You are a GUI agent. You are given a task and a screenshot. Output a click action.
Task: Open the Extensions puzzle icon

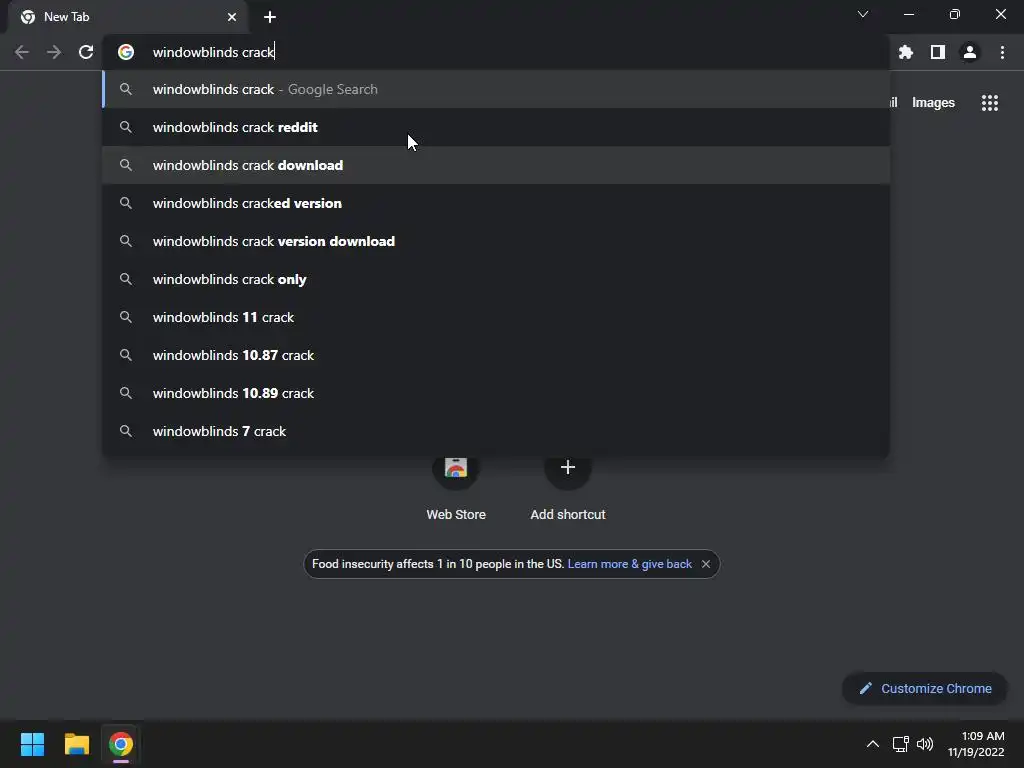(906, 52)
